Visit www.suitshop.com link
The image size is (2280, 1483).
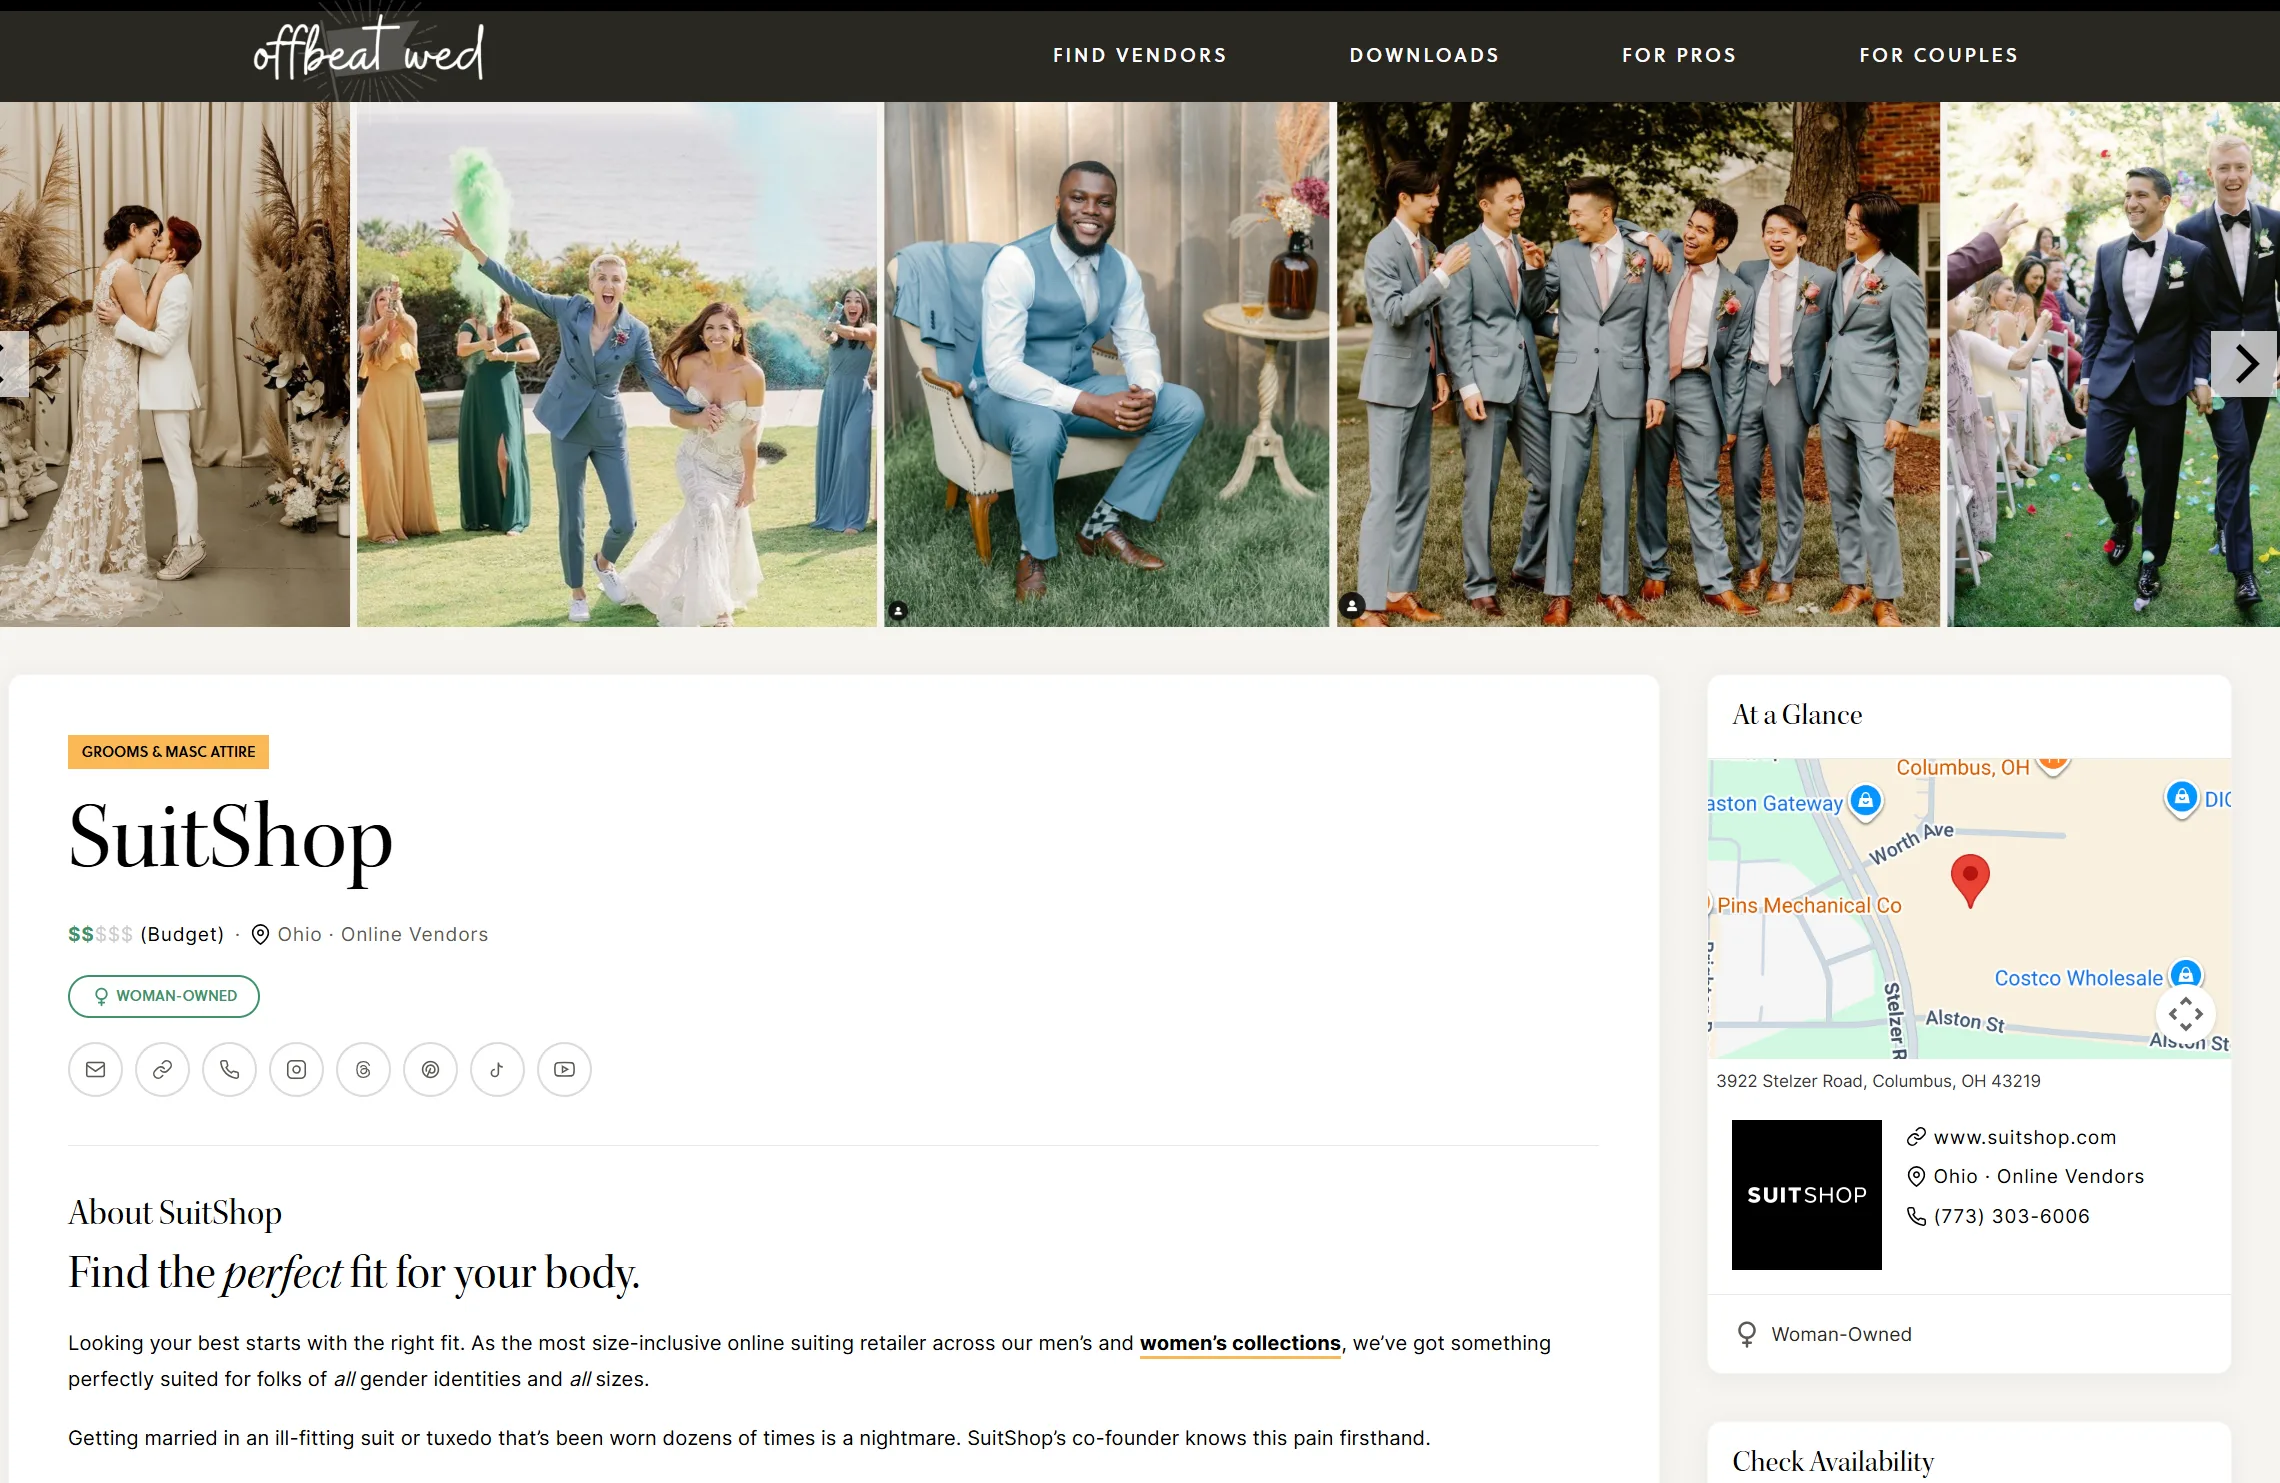coord(2024,1137)
